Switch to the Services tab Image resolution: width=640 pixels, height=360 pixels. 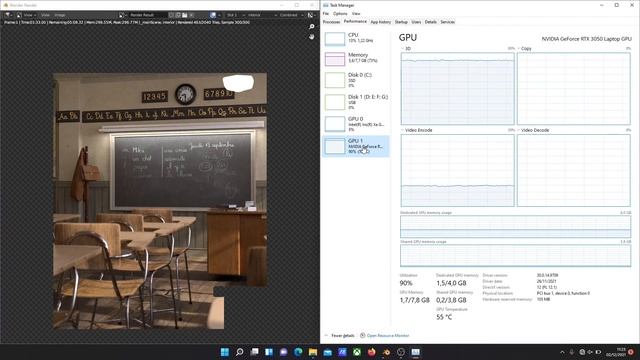[x=447, y=22]
